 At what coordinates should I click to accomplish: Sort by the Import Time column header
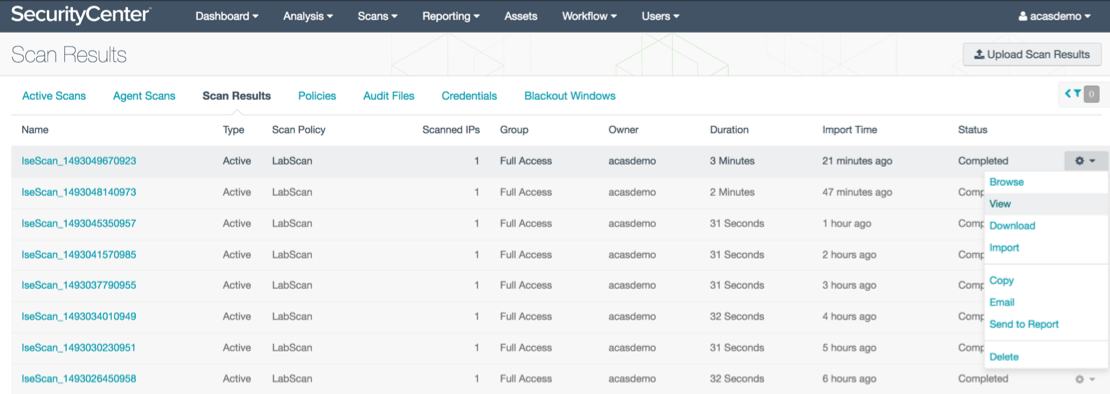[849, 130]
